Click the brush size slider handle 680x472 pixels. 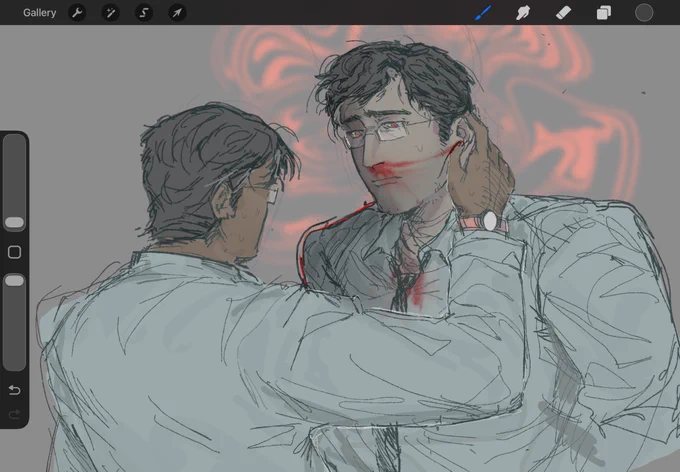(x=14, y=222)
